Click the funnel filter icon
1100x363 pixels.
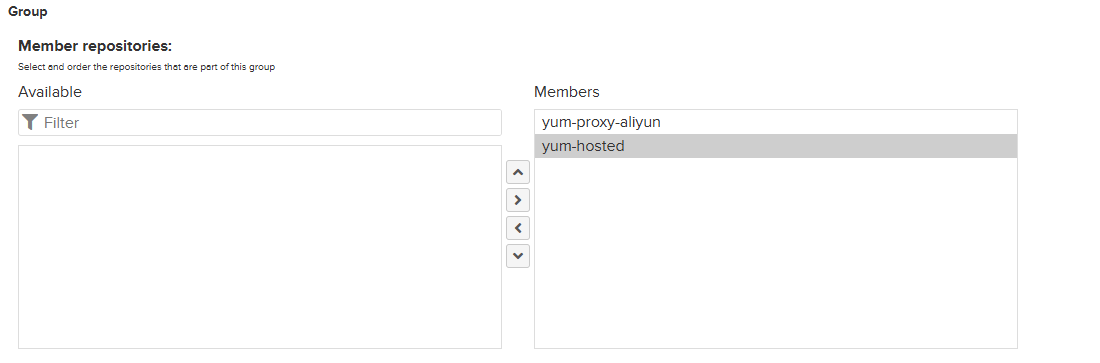coord(29,122)
